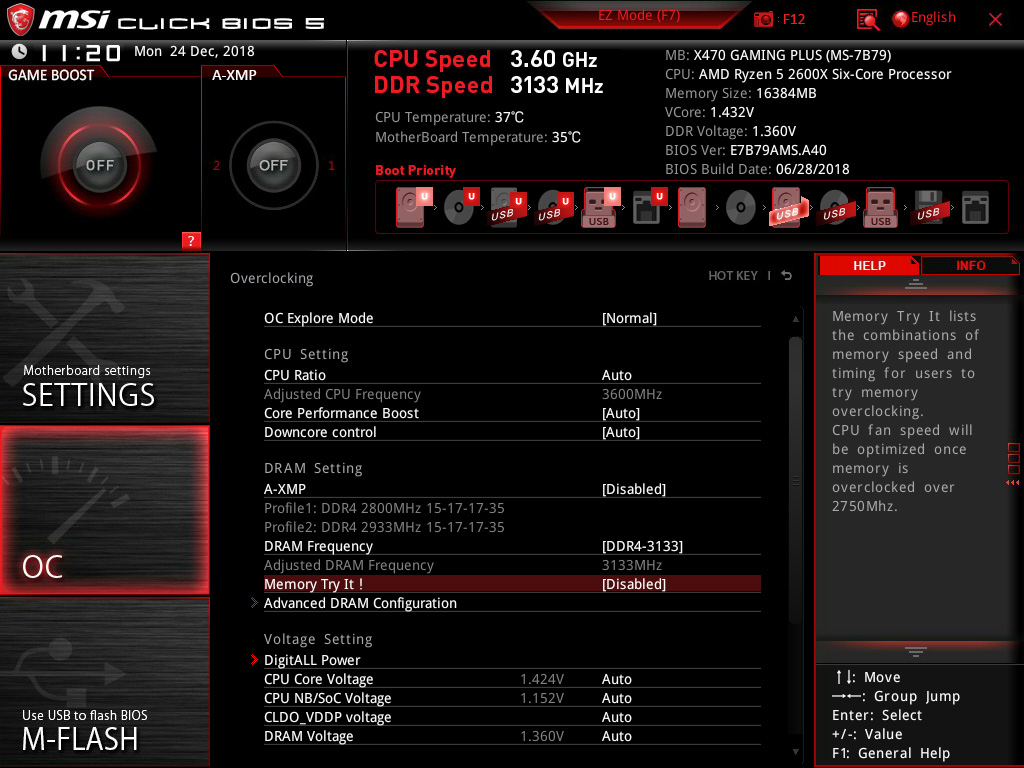Click the upper grip handle in the help panel
1024x768 pixels.
click(916, 283)
